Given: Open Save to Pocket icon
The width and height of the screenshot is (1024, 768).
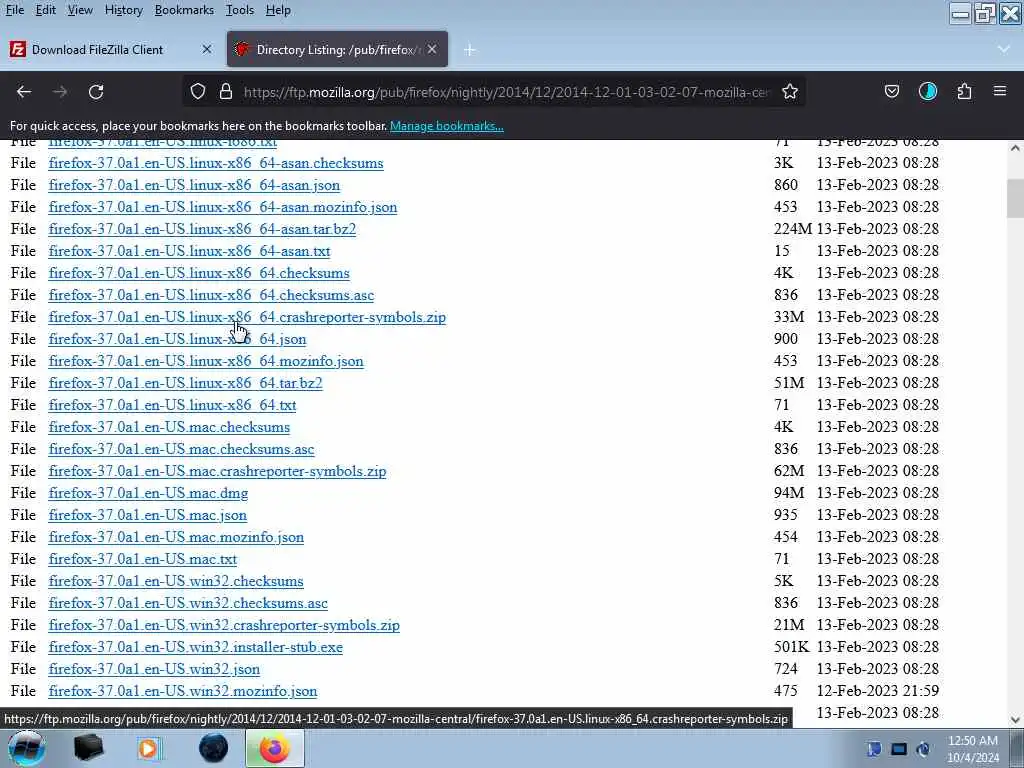Looking at the screenshot, I should 891,92.
